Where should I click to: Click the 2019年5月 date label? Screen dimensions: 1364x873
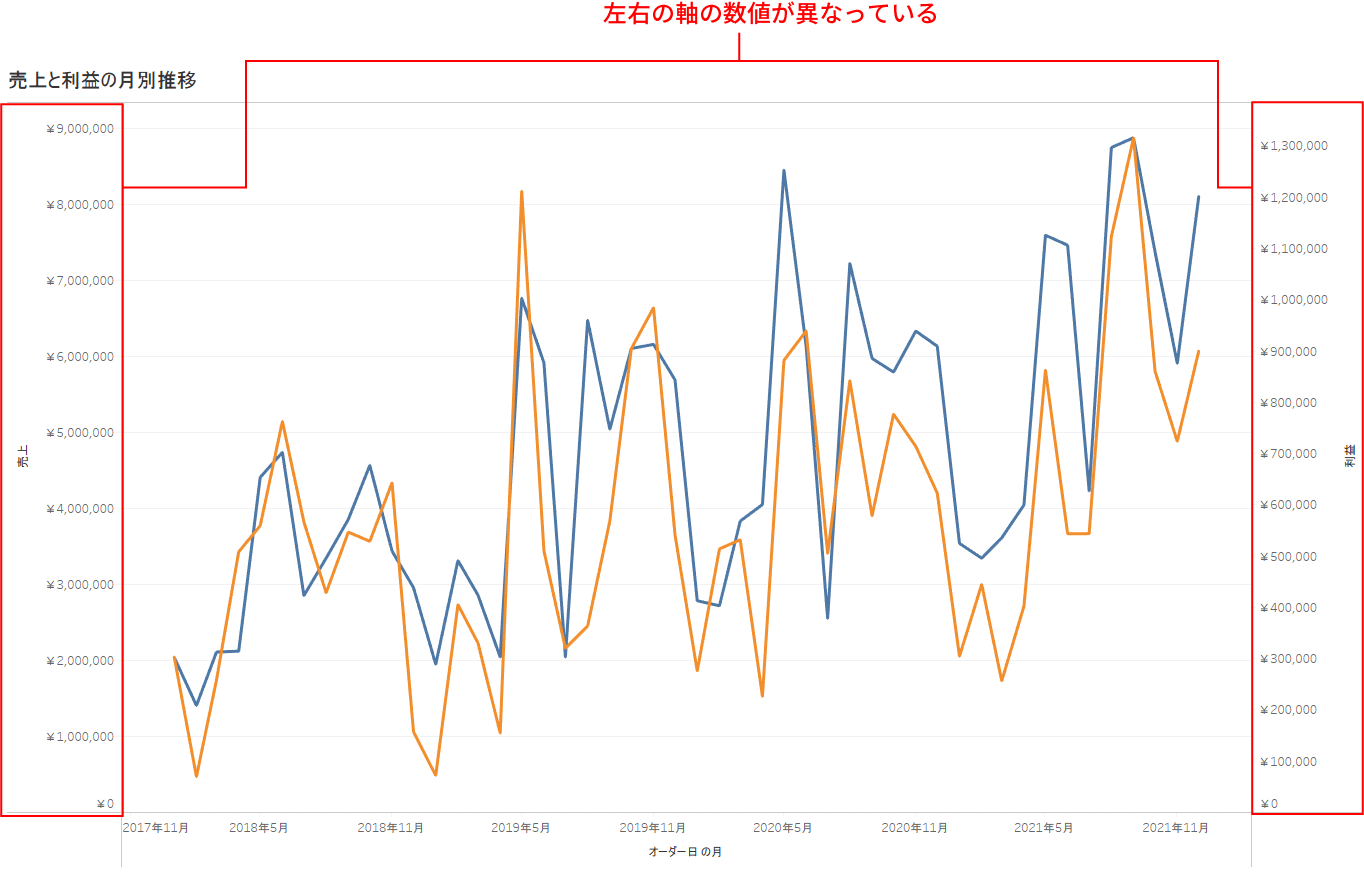click(521, 828)
